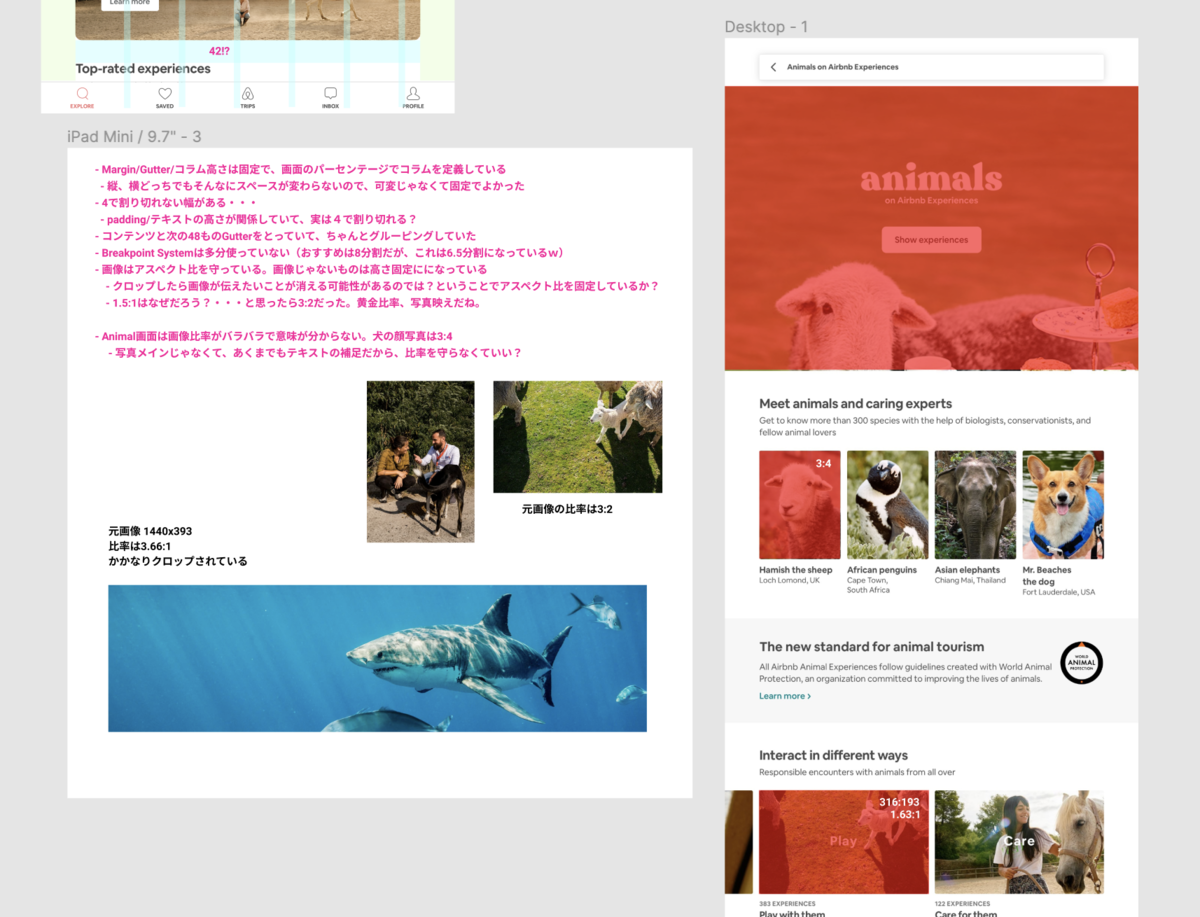Select the pink note line starting 'Margin/Gutter'
This screenshot has height=917, width=1200.
click(x=301, y=170)
